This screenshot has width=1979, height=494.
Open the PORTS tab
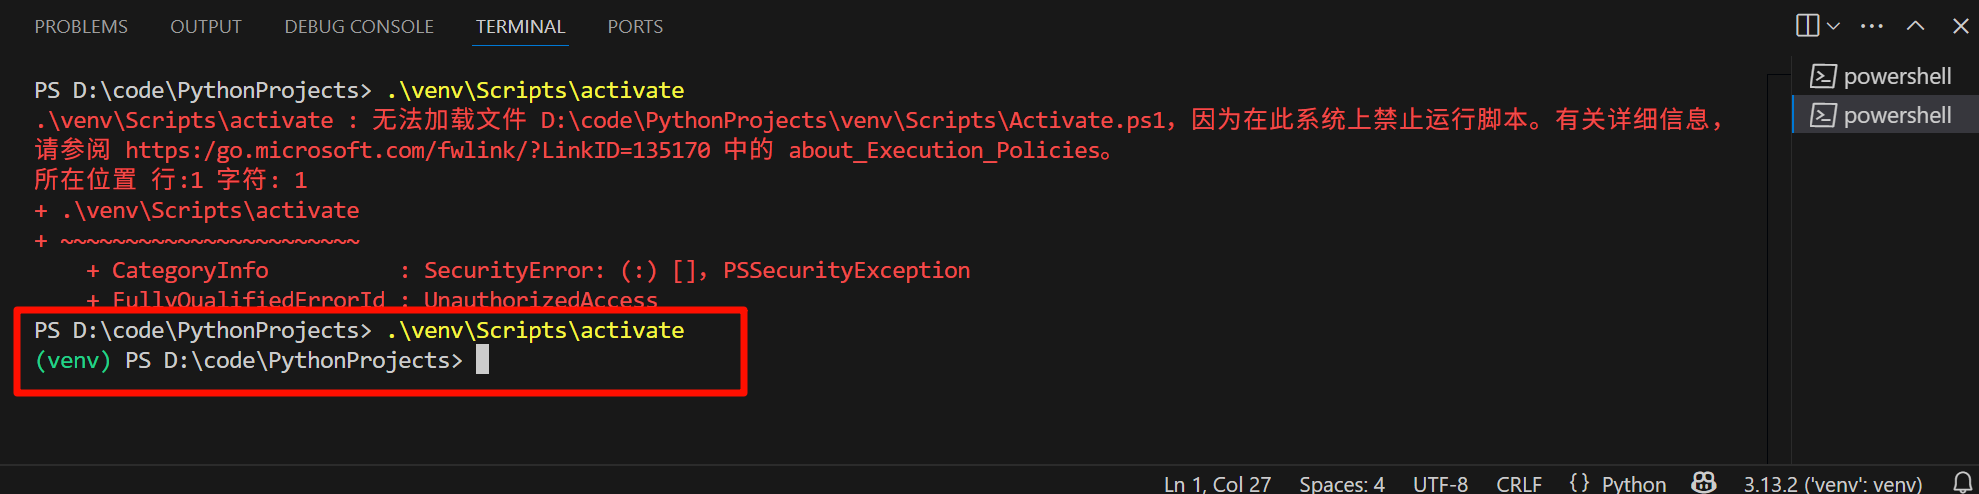click(x=635, y=27)
